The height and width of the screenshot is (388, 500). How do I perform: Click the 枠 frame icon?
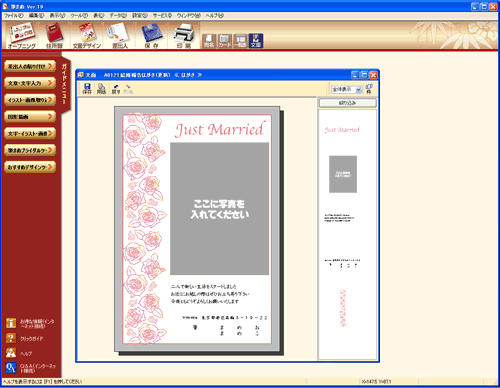369,89
